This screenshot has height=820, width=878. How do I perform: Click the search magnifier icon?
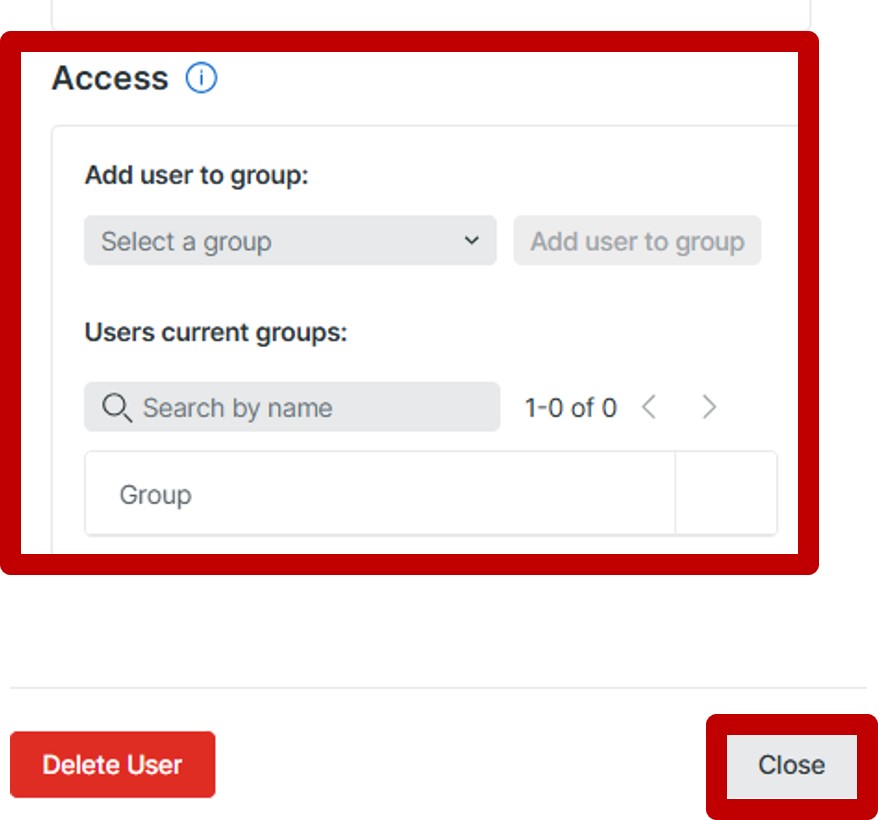pyautogui.click(x=117, y=407)
